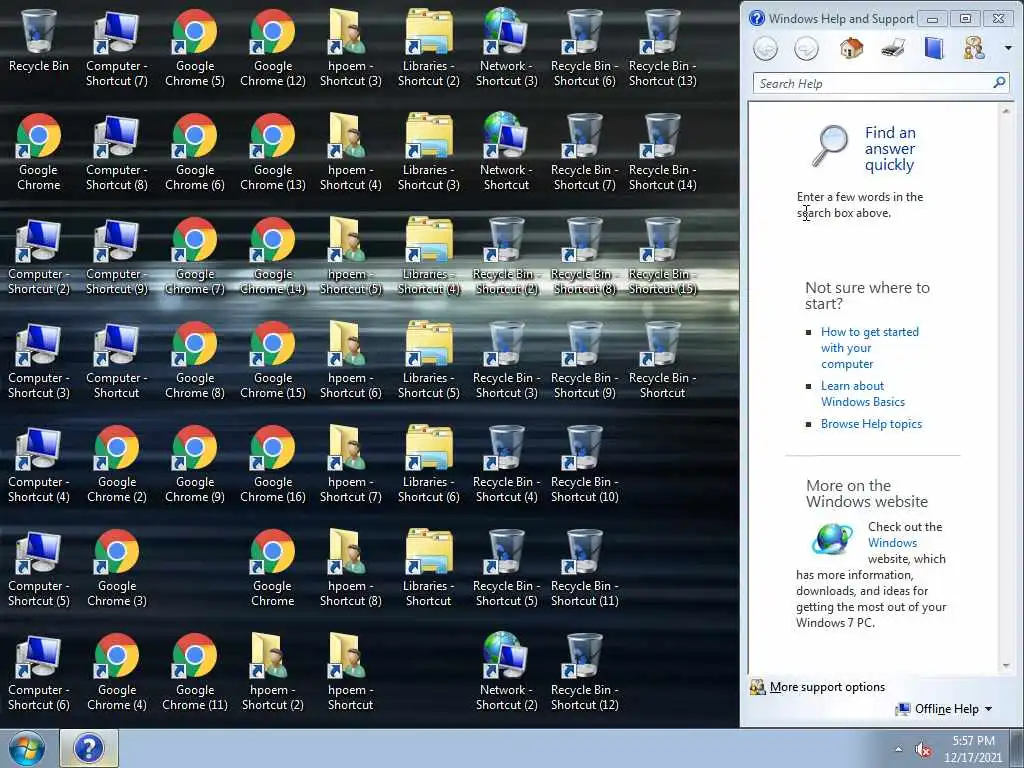Select Recycle Bin - Shortcut icon
This screenshot has height=768, width=1024.
point(662,360)
